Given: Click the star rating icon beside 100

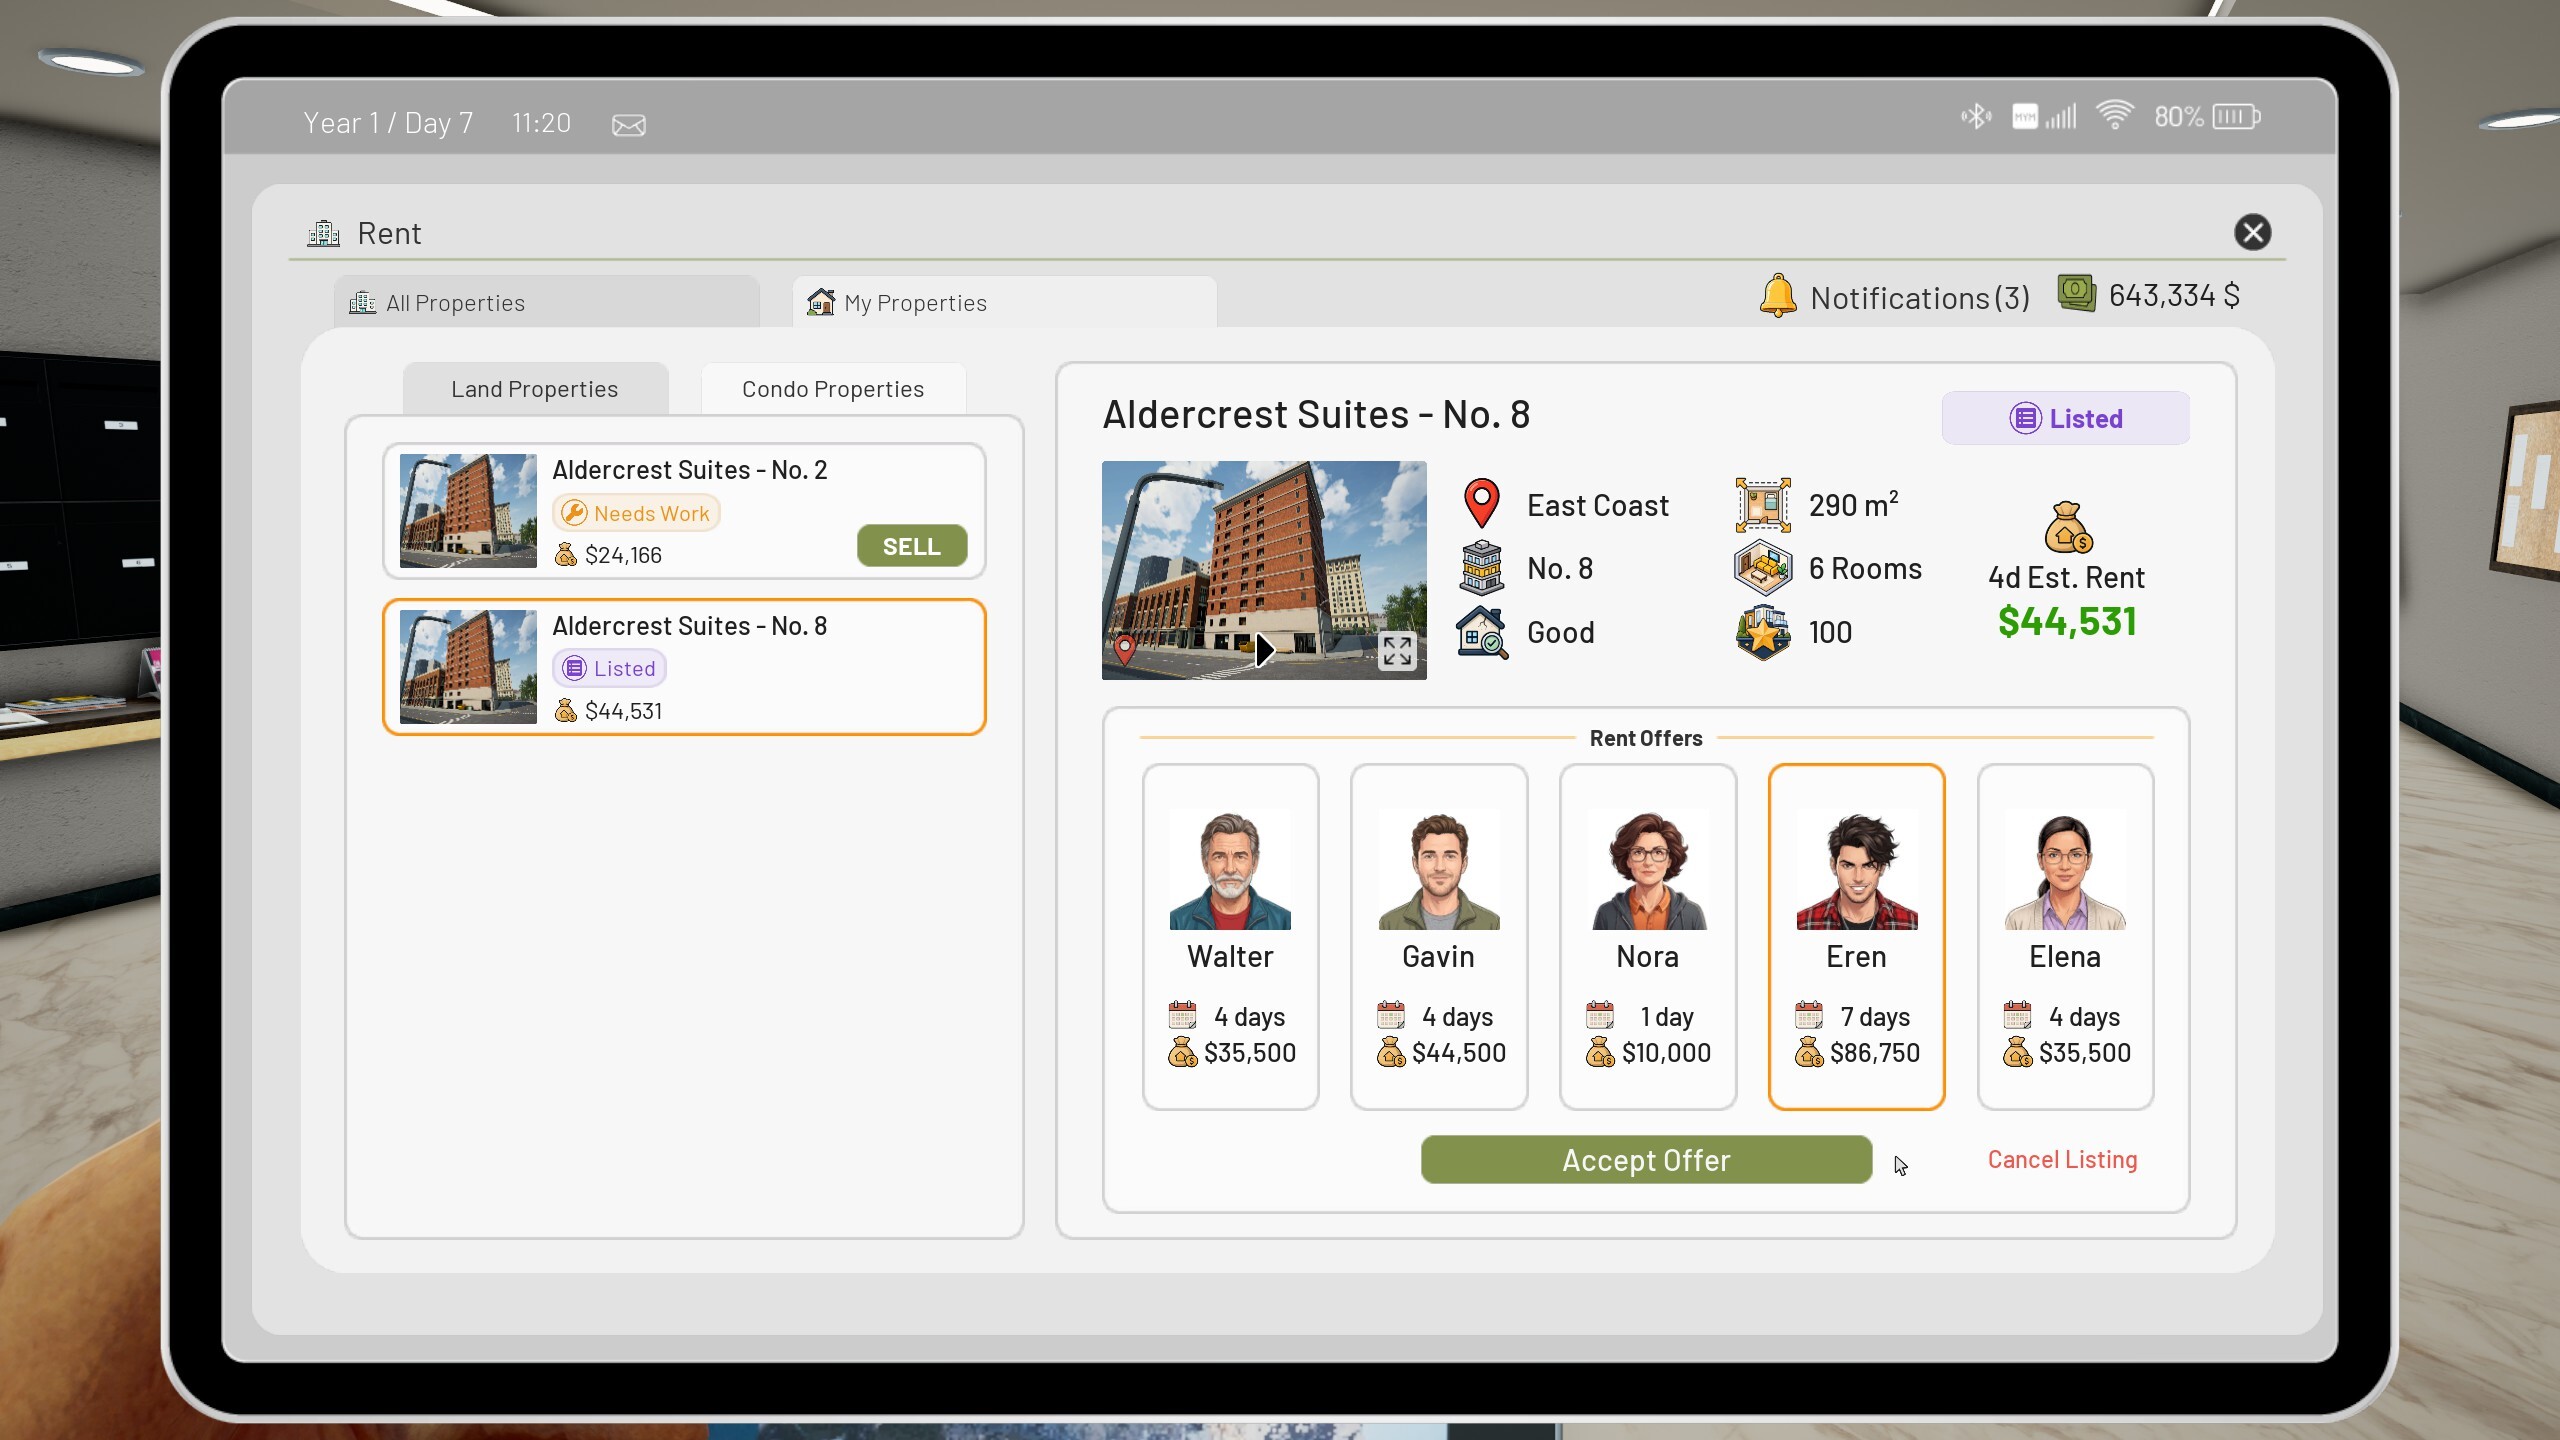Looking at the screenshot, I should point(1762,632).
